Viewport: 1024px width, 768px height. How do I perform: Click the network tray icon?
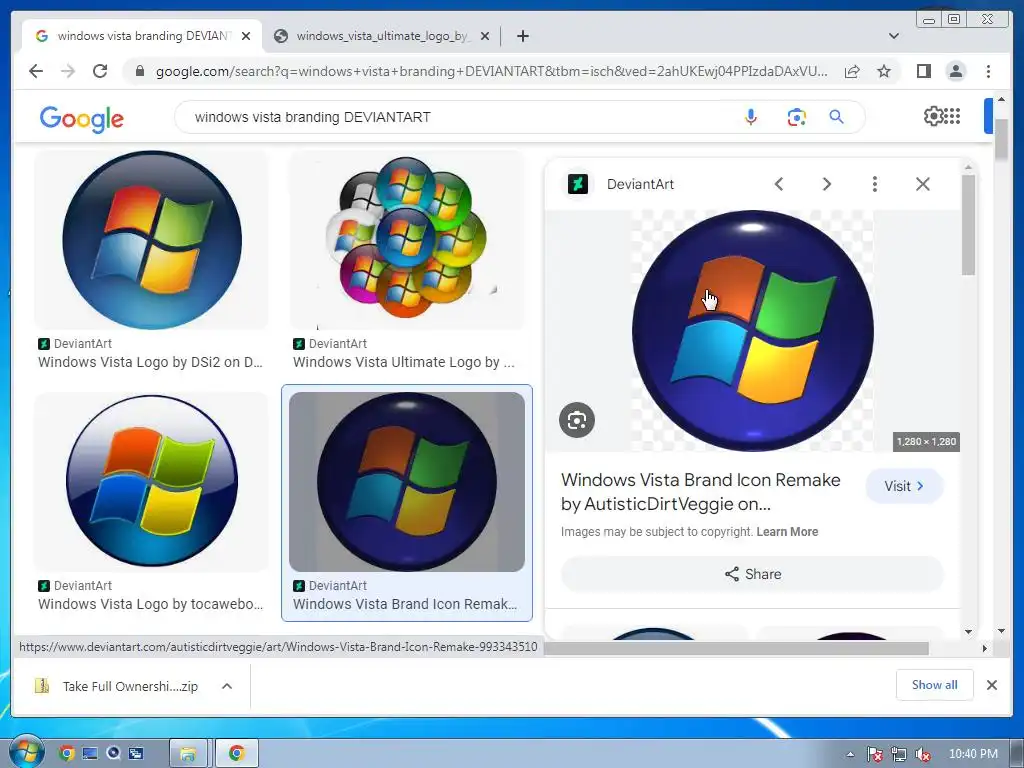tap(899, 754)
